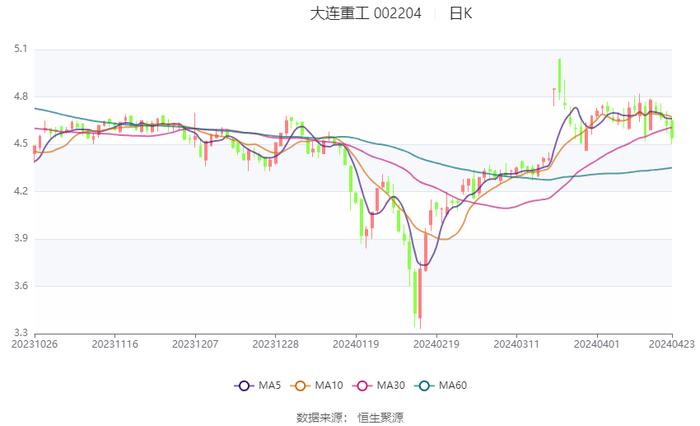Click the 20240423 end date label

tap(672, 343)
